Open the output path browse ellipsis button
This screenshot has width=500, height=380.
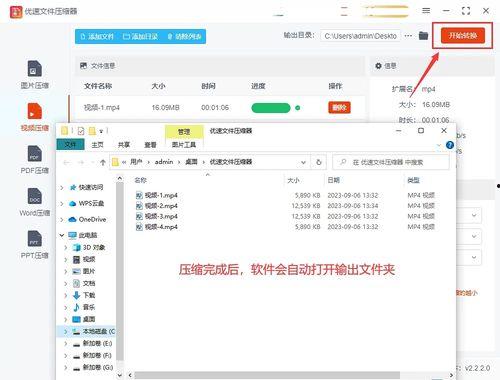[408, 36]
